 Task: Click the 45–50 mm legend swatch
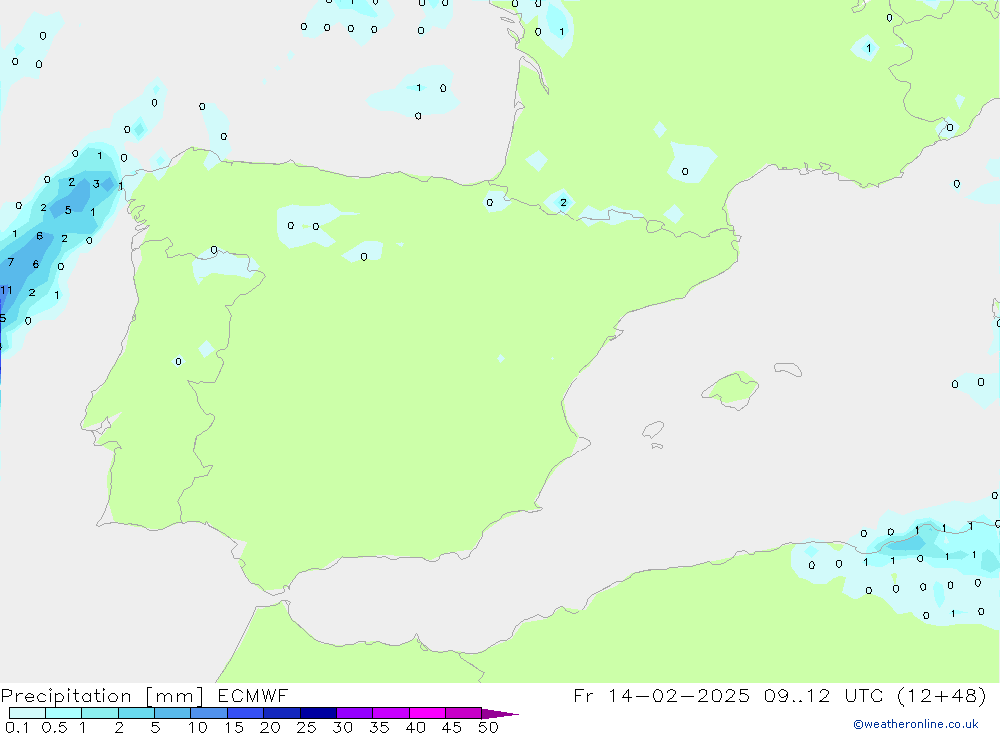(464, 713)
